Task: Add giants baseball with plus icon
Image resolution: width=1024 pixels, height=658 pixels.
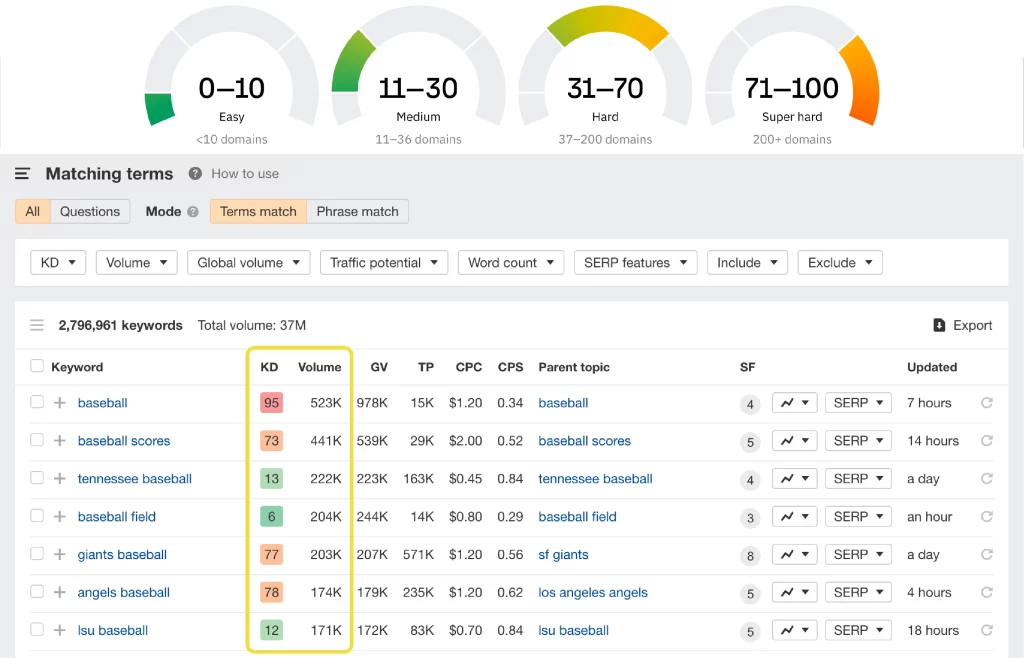Action: (59, 554)
